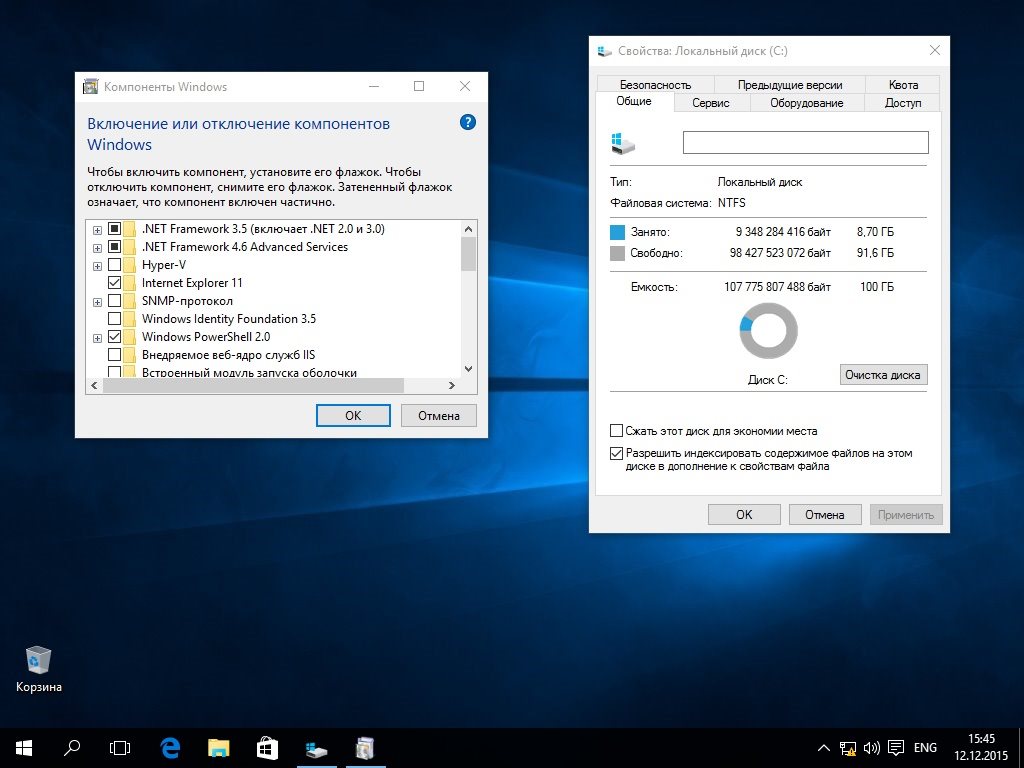The width and height of the screenshot is (1024, 768).
Task: Check Сжать этот диск для экономии места
Action: [x=616, y=431]
